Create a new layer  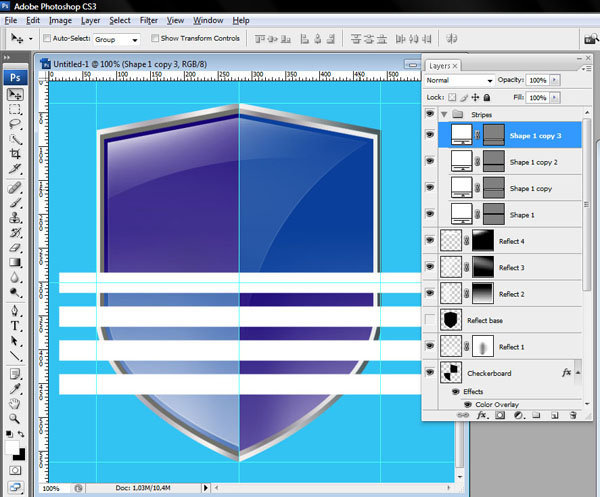tap(555, 415)
